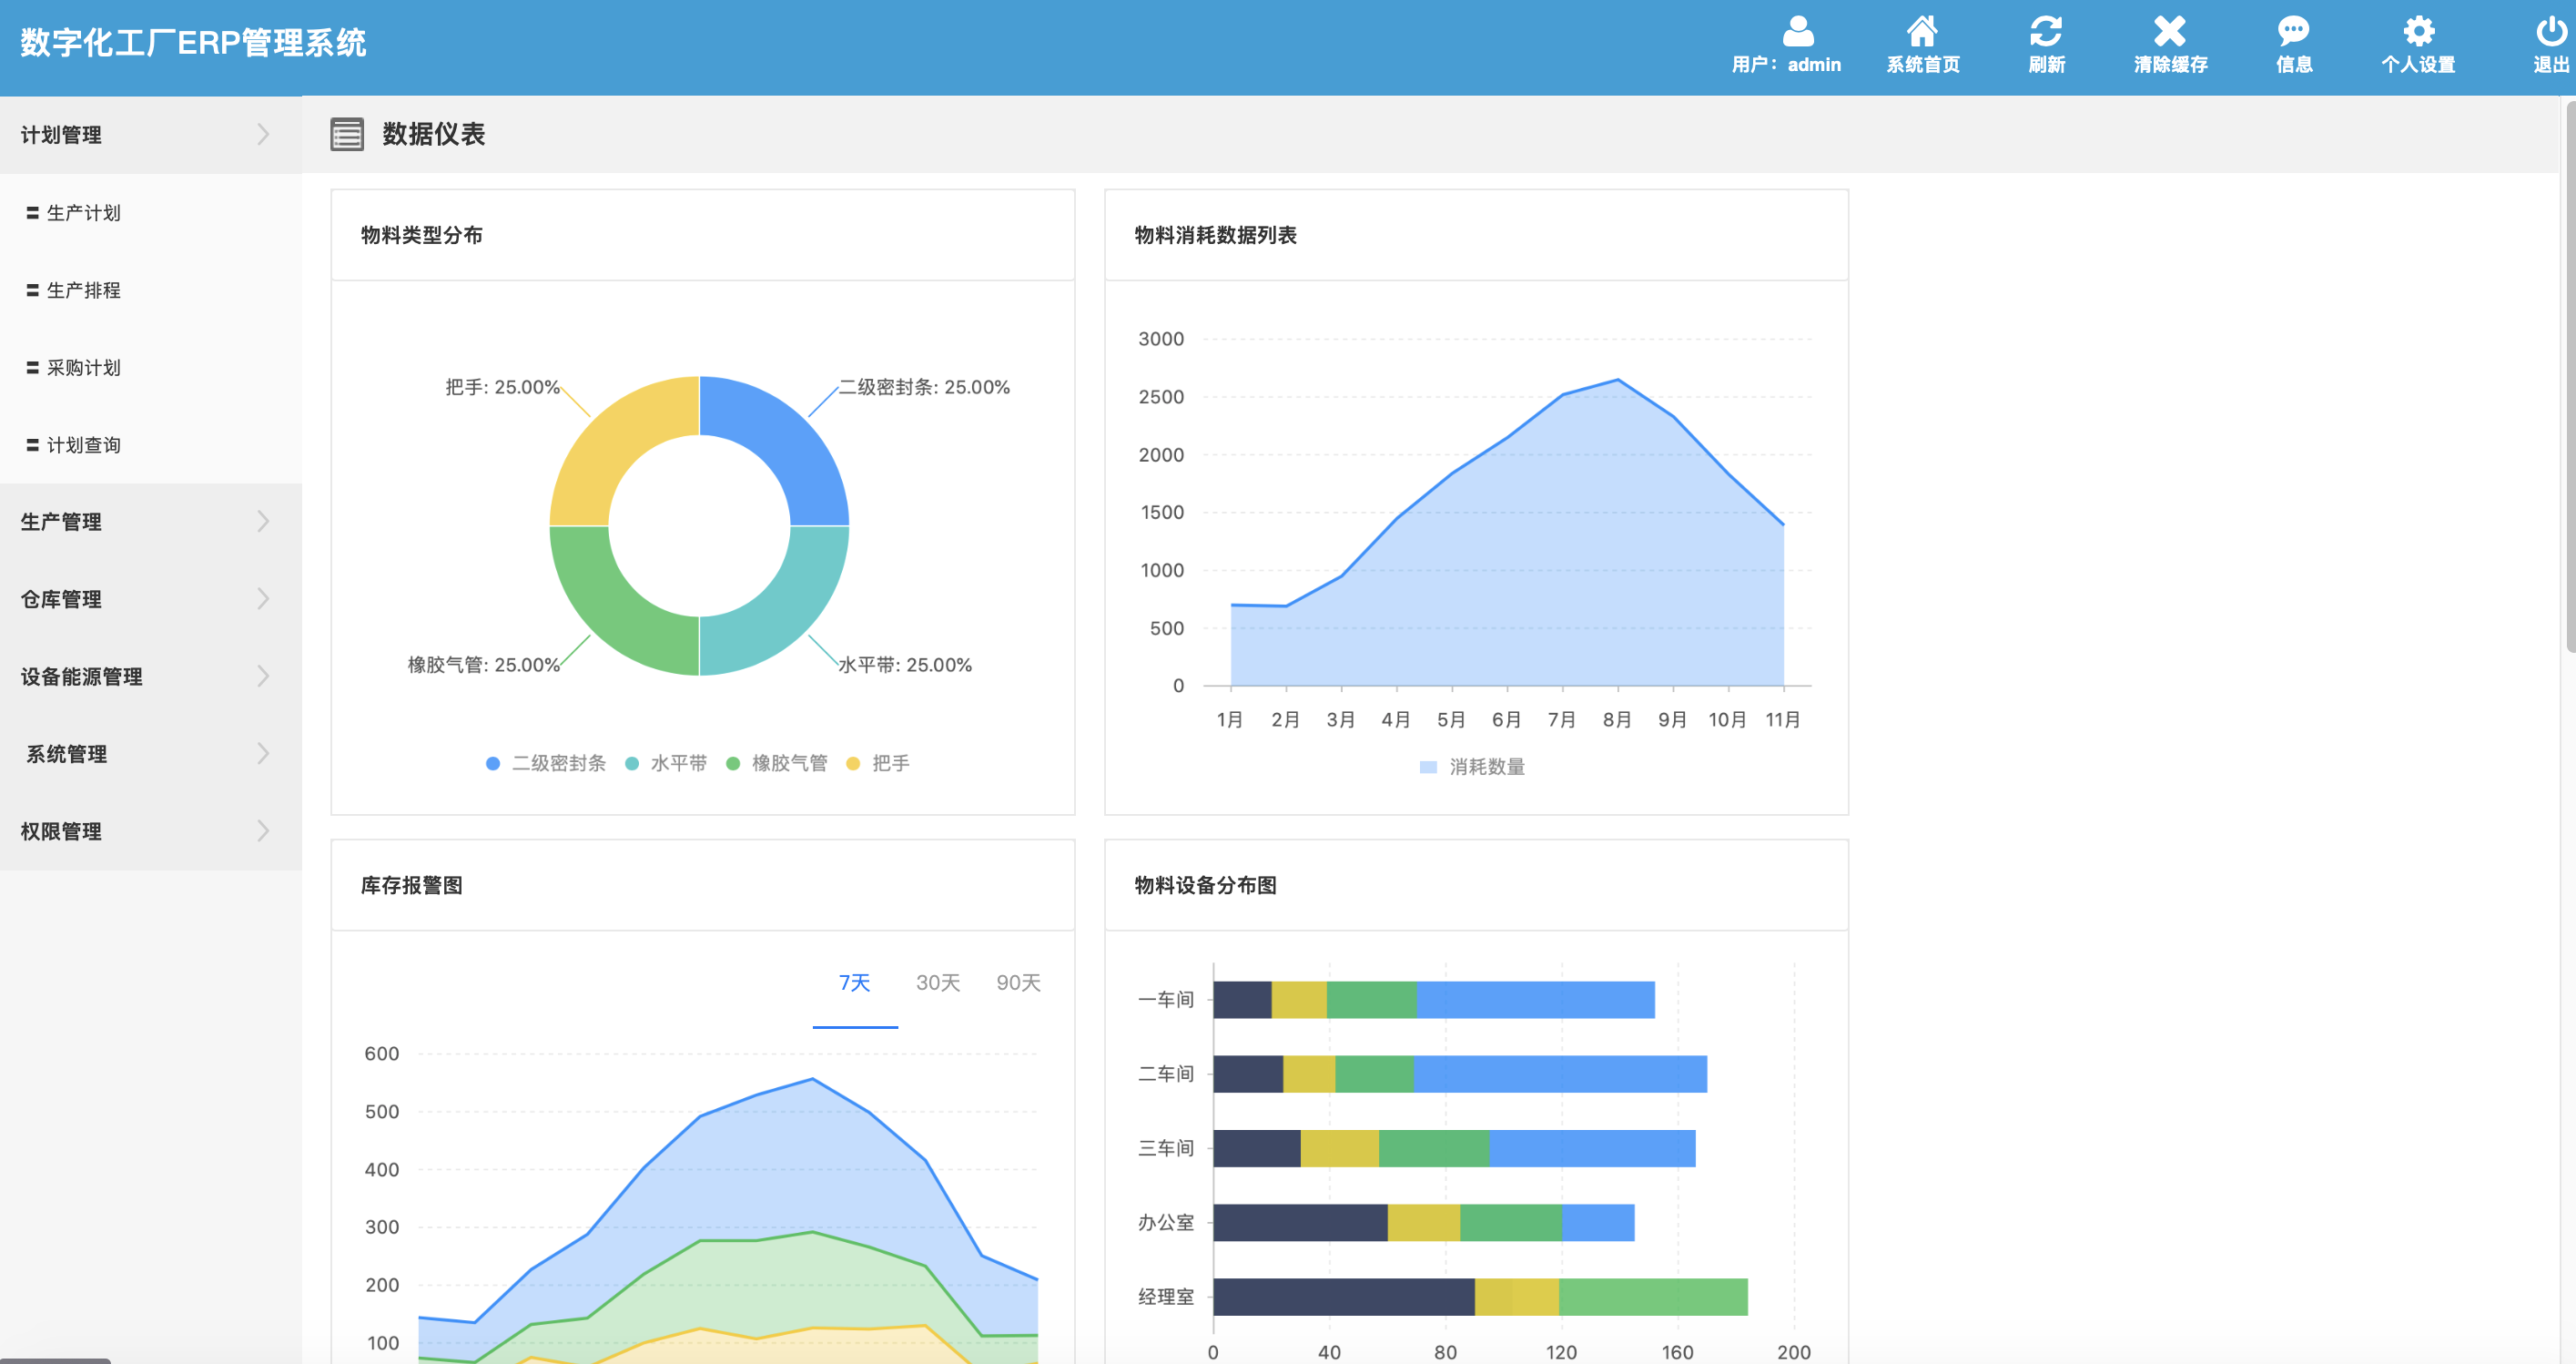Click the 经理室 dark navy bar segment
Image resolution: width=2576 pixels, height=1364 pixels.
(1344, 1297)
